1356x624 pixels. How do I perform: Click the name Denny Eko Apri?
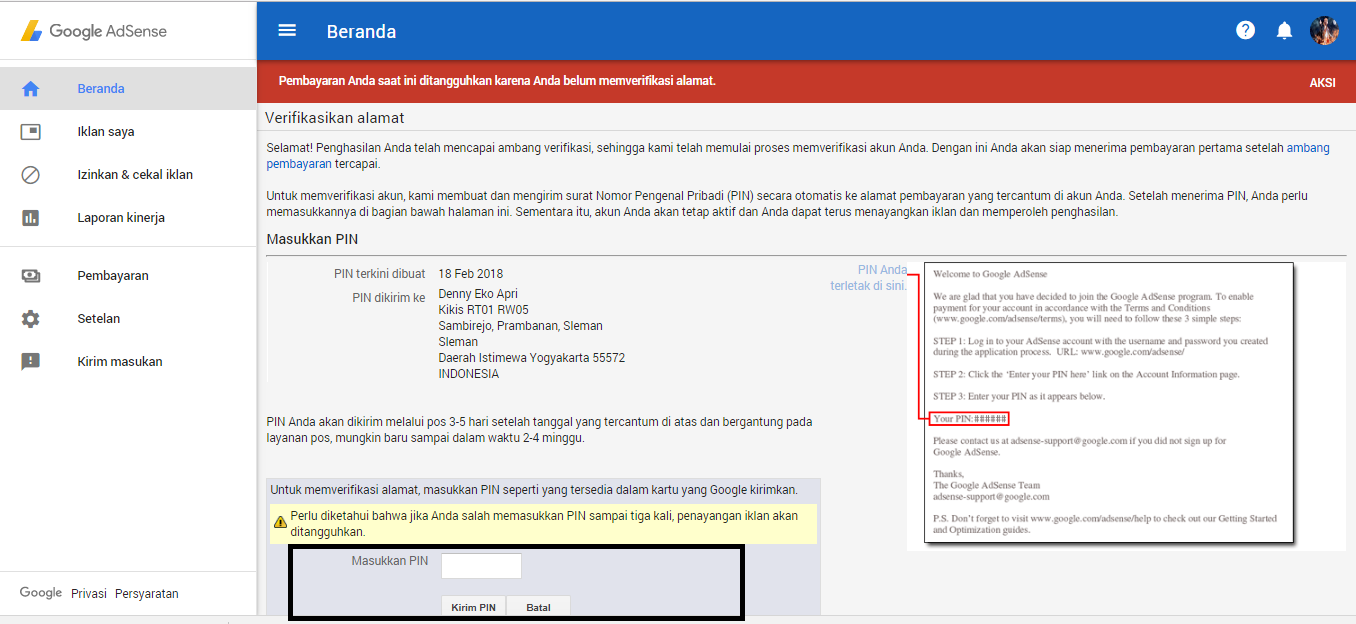pyautogui.click(x=478, y=294)
